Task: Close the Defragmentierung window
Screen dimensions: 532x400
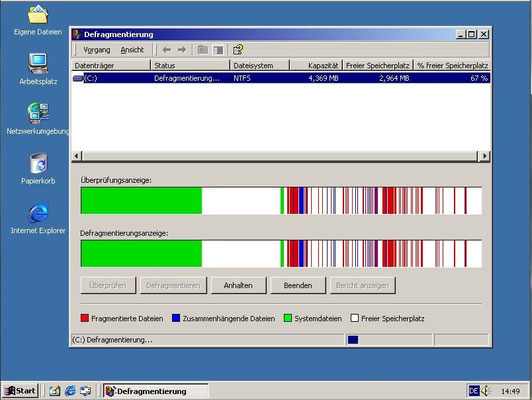Action: point(483,34)
